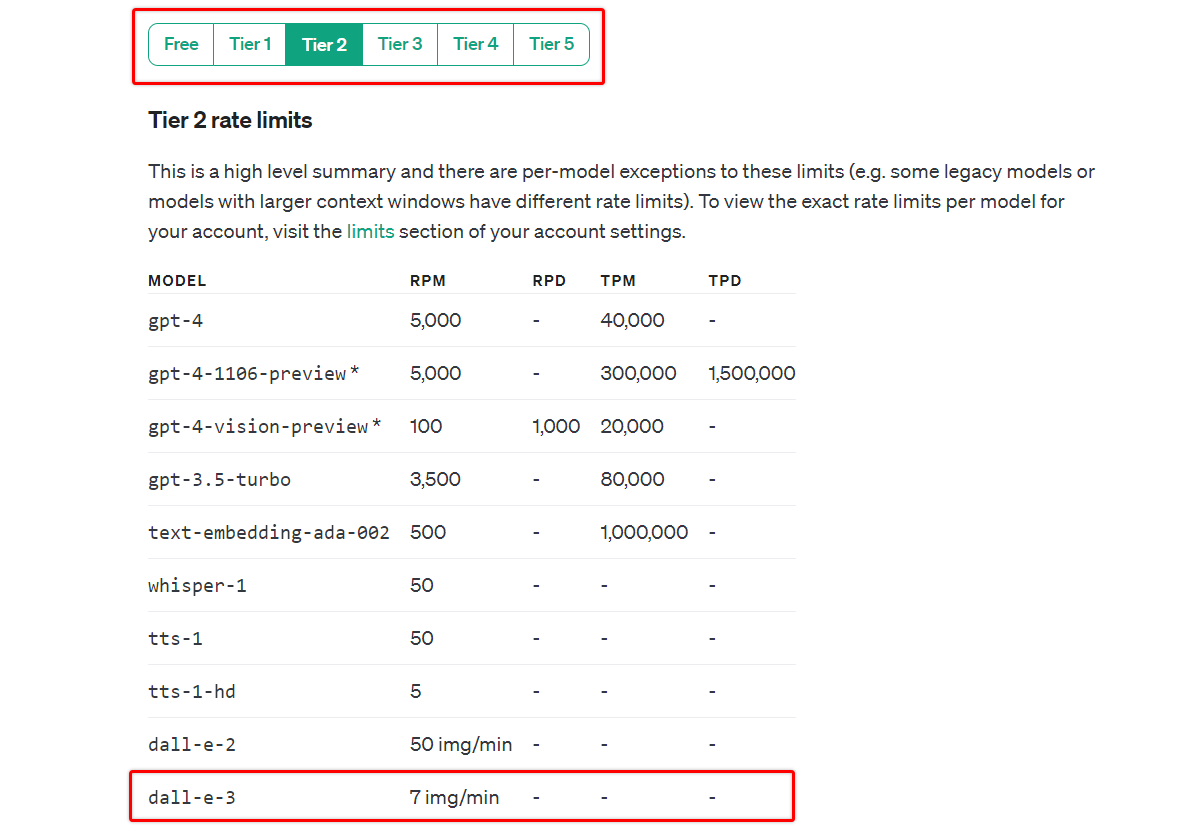
Task: Click the active Tier 2 tab
Action: [x=324, y=44]
